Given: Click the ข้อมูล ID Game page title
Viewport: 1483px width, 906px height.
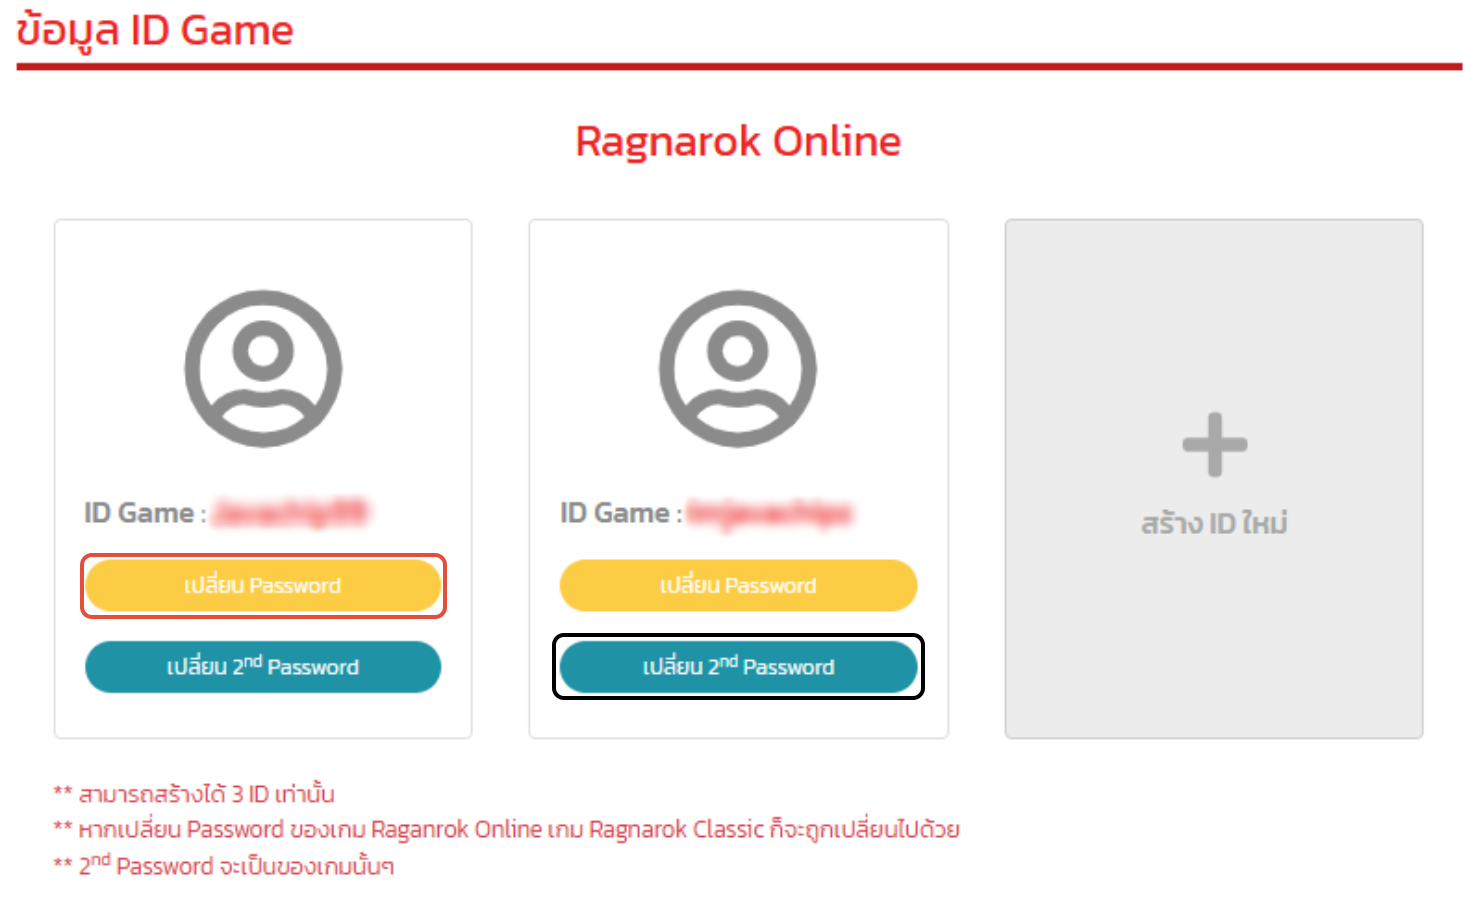Looking at the screenshot, I should 155,30.
